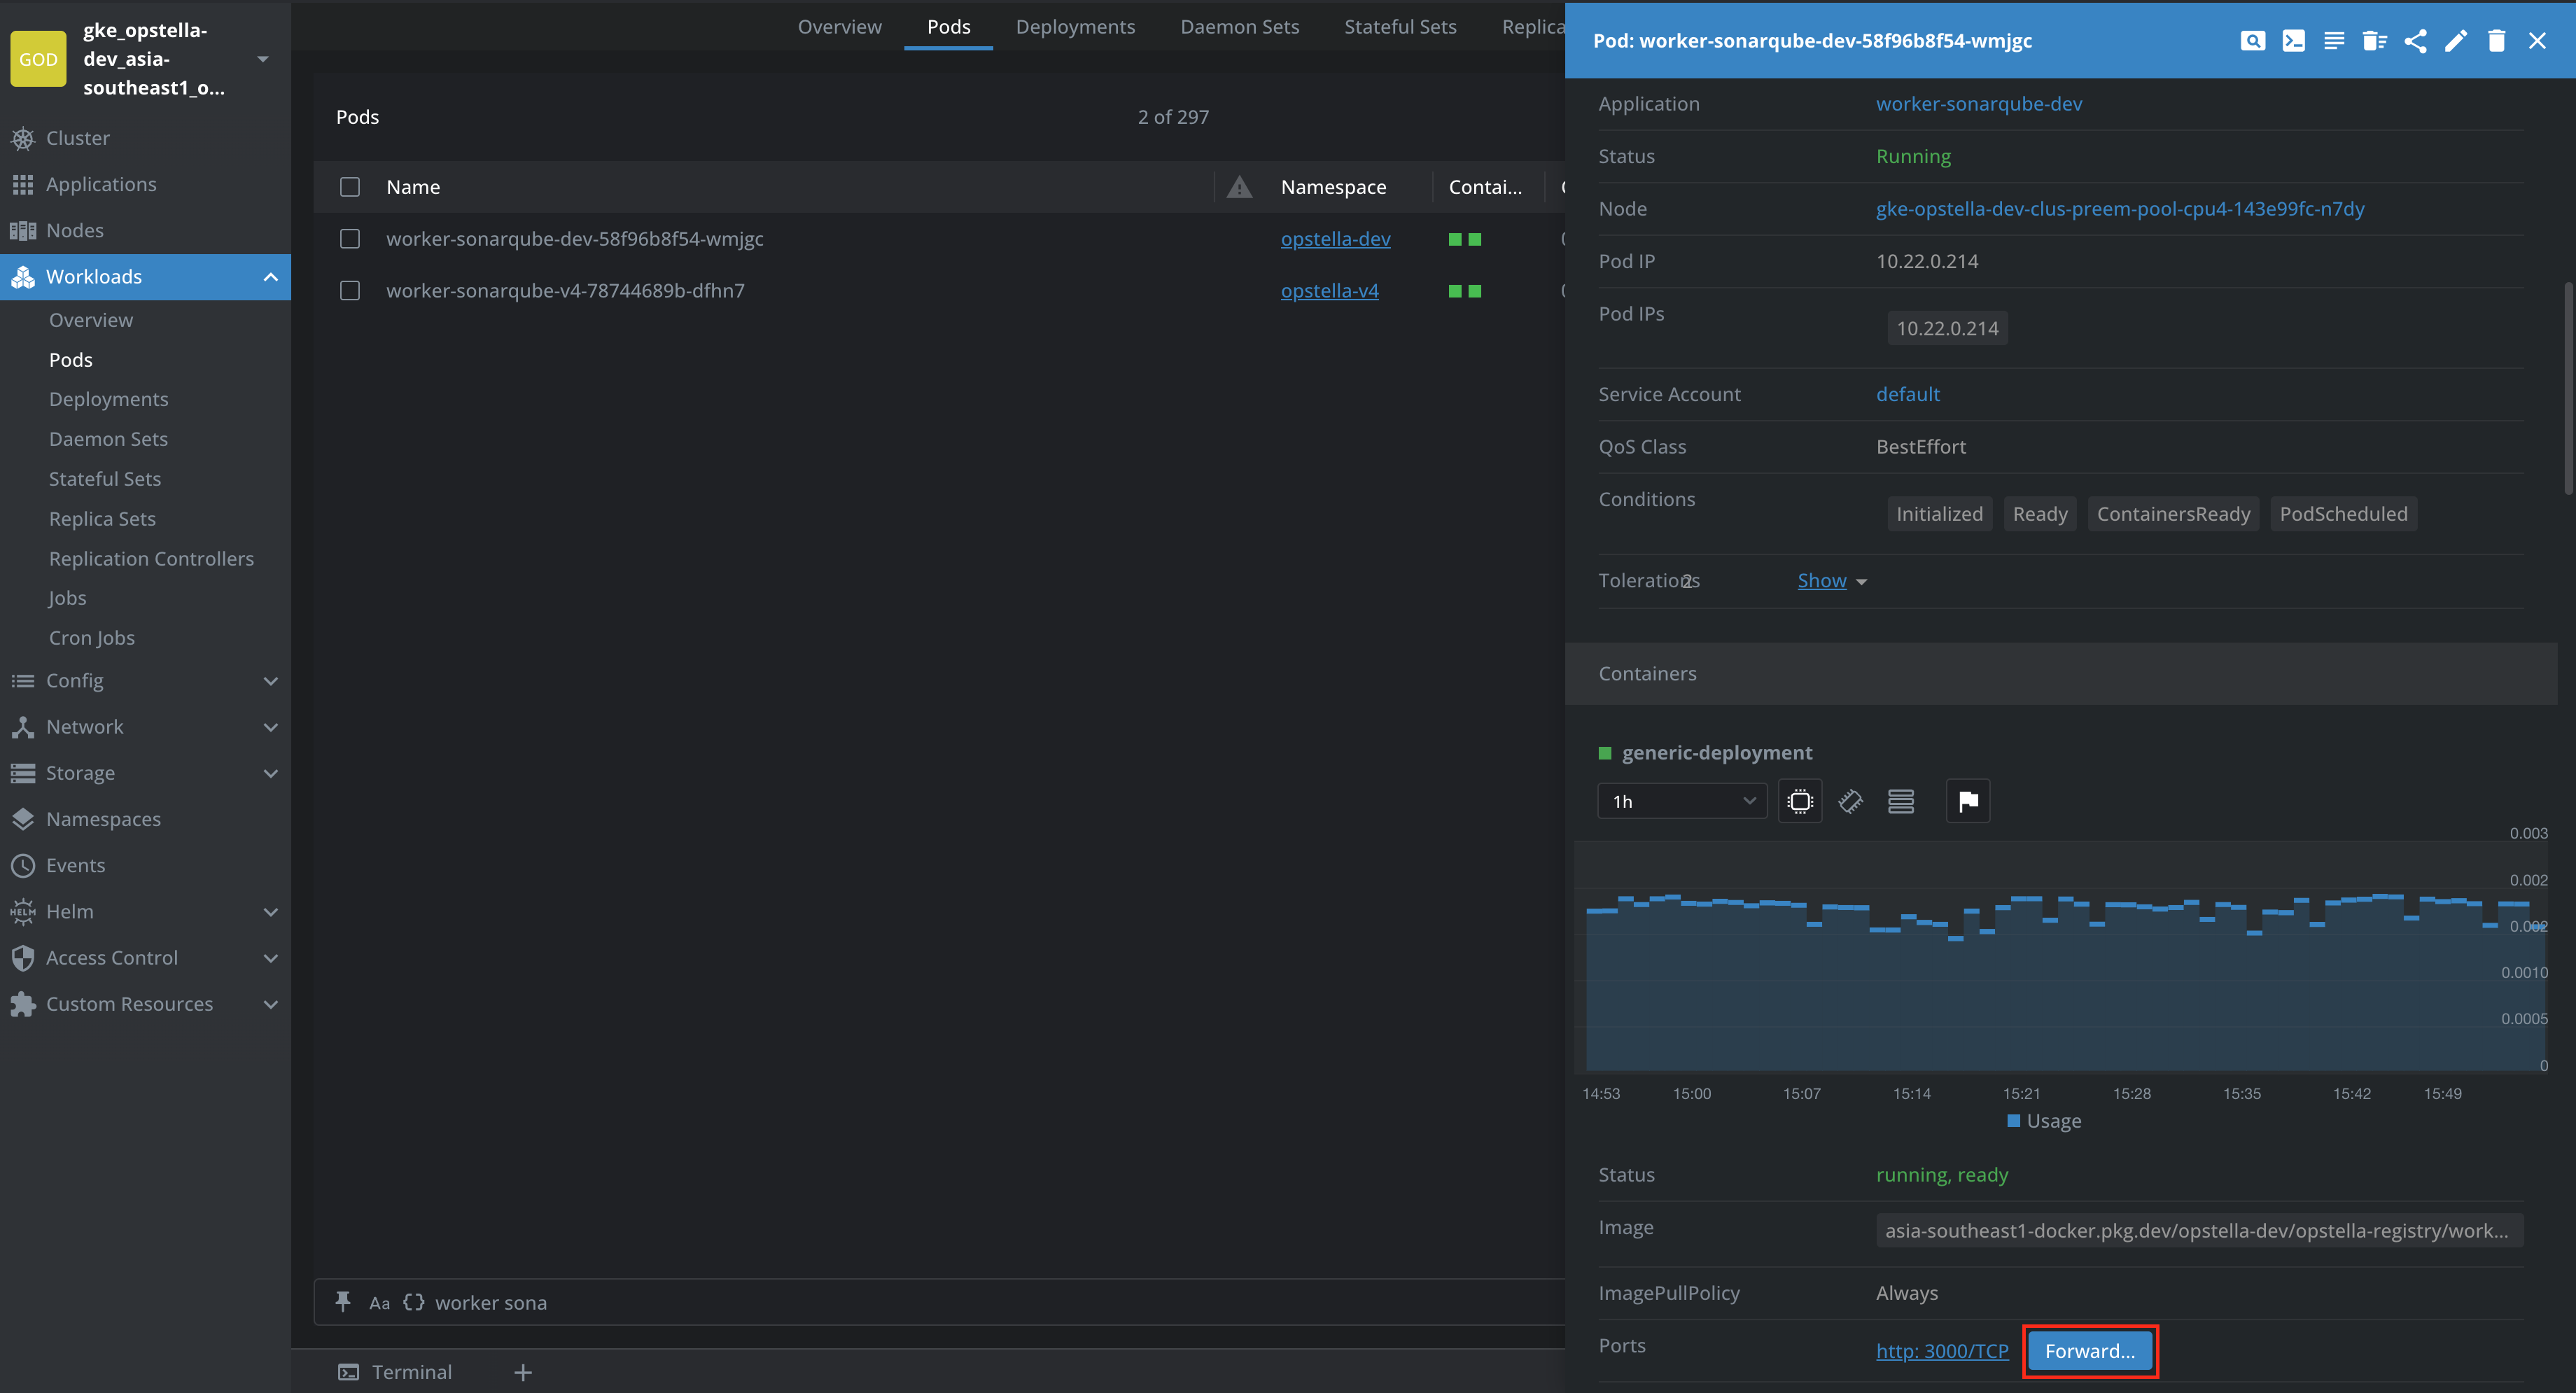This screenshot has width=2576, height=1393.
Task: Open Namespaces in the sidebar
Action: pyautogui.click(x=145, y=819)
